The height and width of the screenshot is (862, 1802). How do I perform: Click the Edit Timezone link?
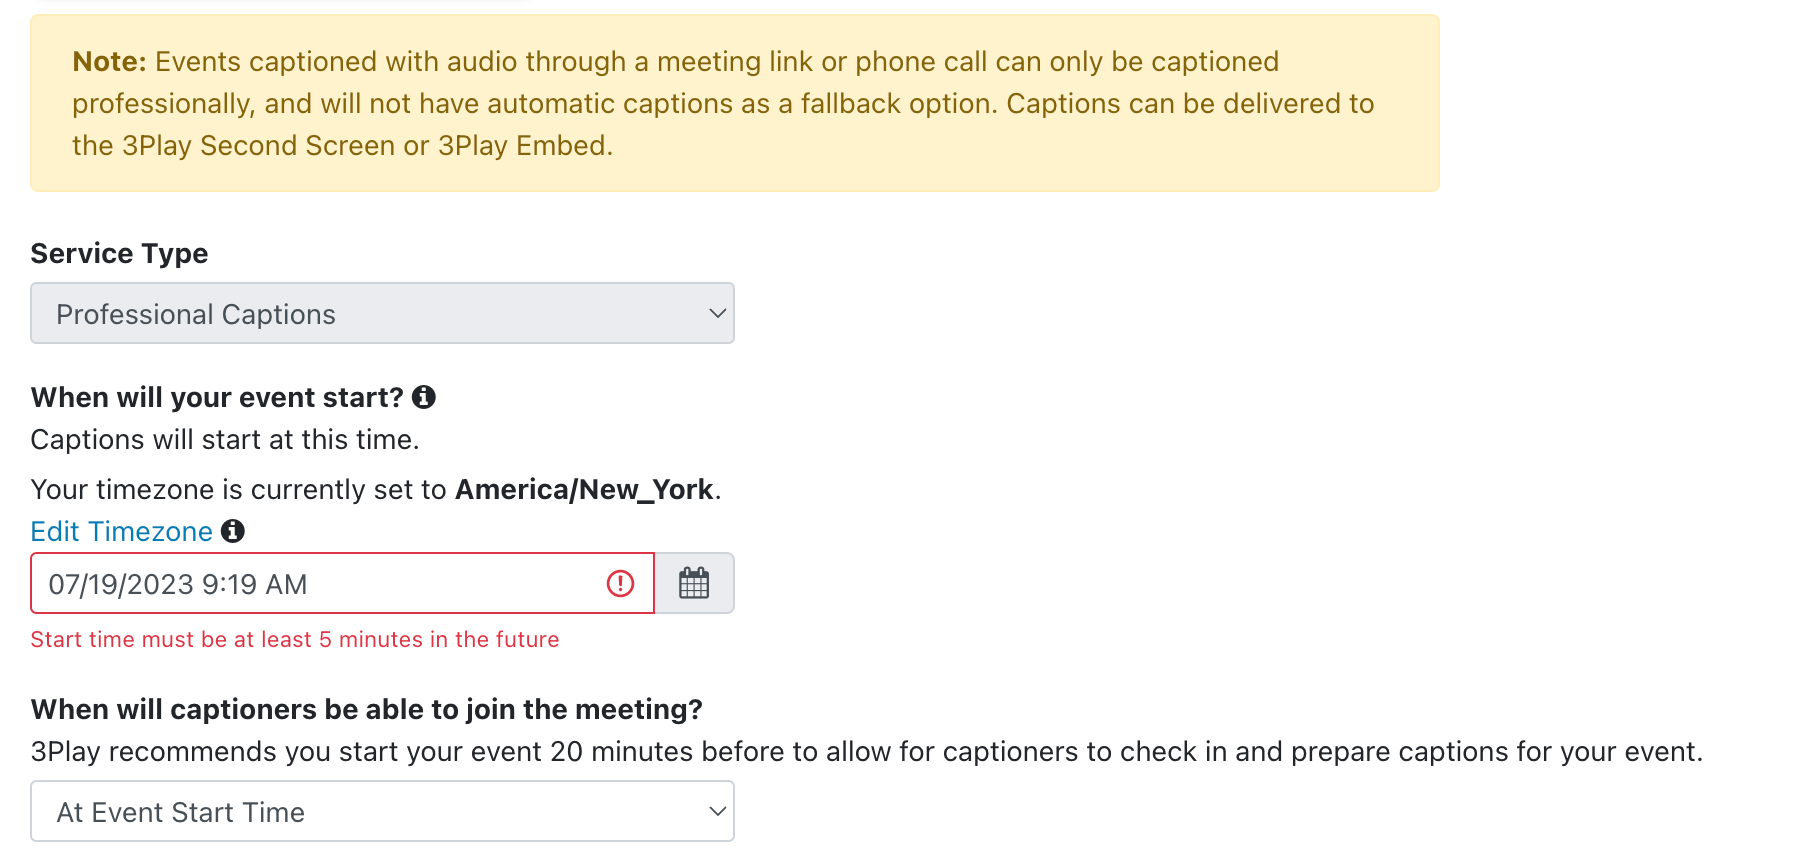coord(122,531)
